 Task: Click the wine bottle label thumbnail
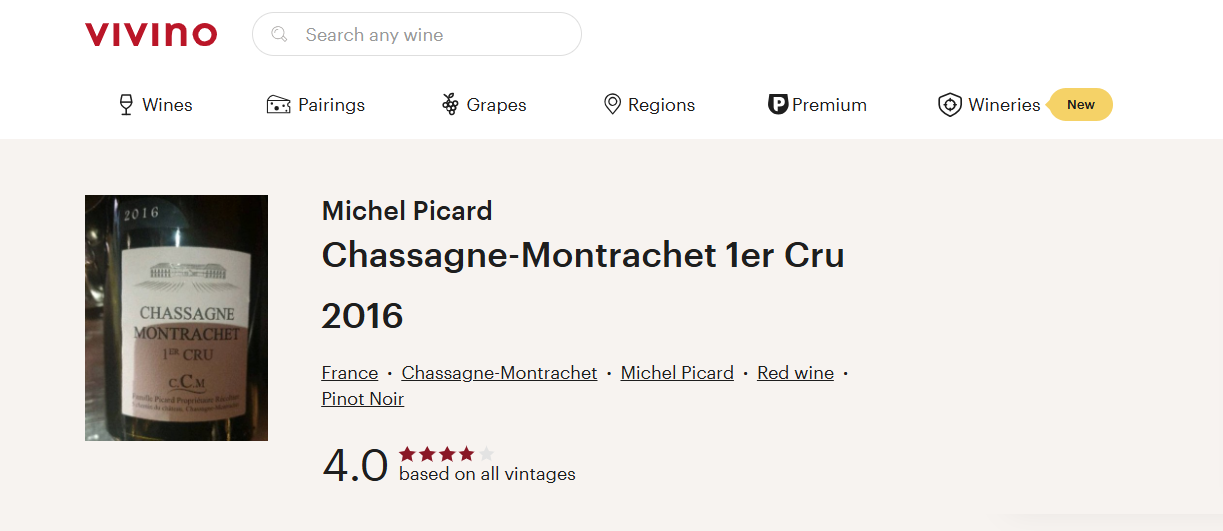tap(176, 318)
